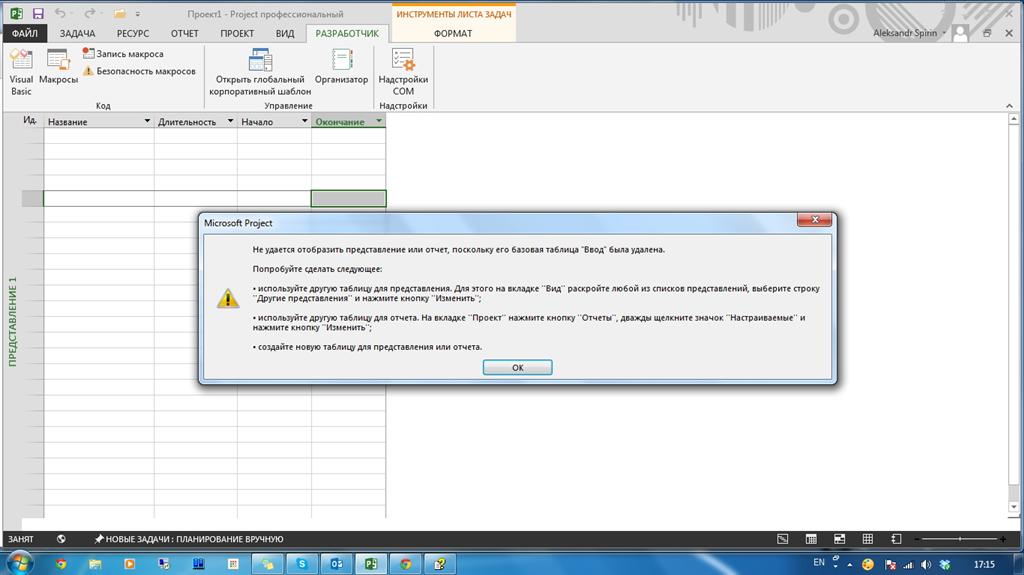Switch to the РЕСУРС tab

click(x=133, y=33)
